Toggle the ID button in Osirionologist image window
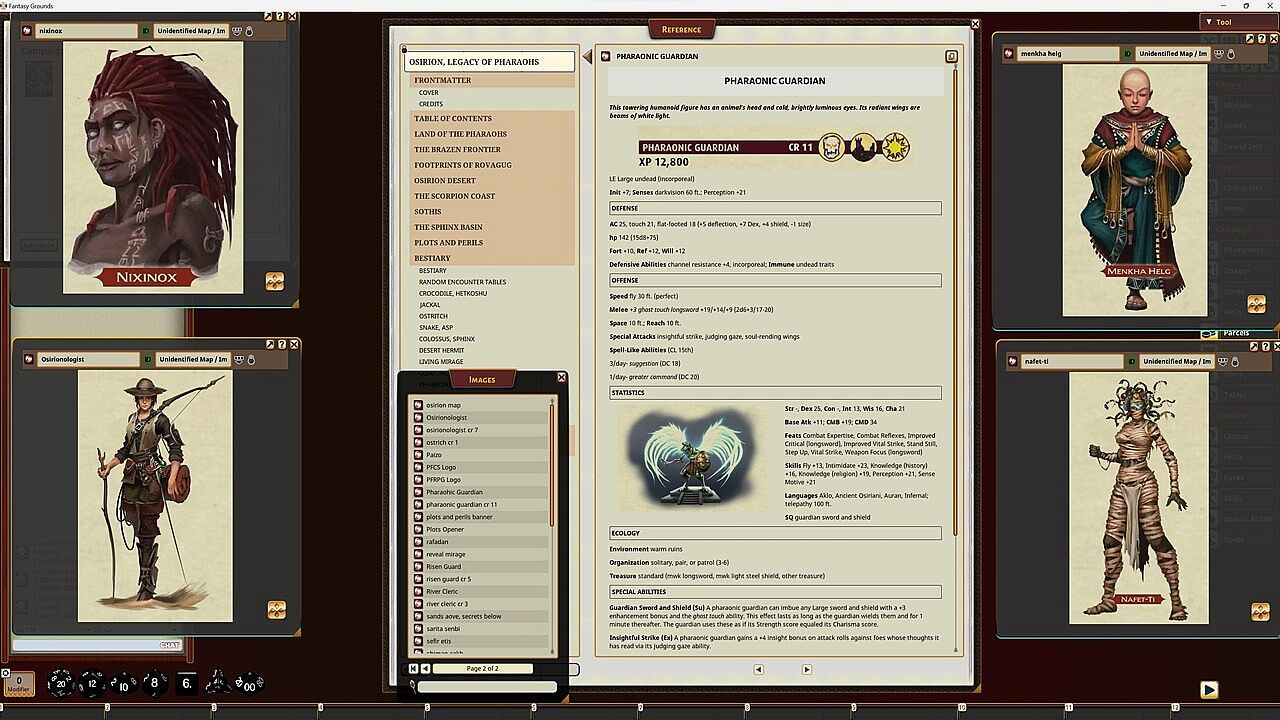This screenshot has width=1280, height=720. tap(148, 359)
